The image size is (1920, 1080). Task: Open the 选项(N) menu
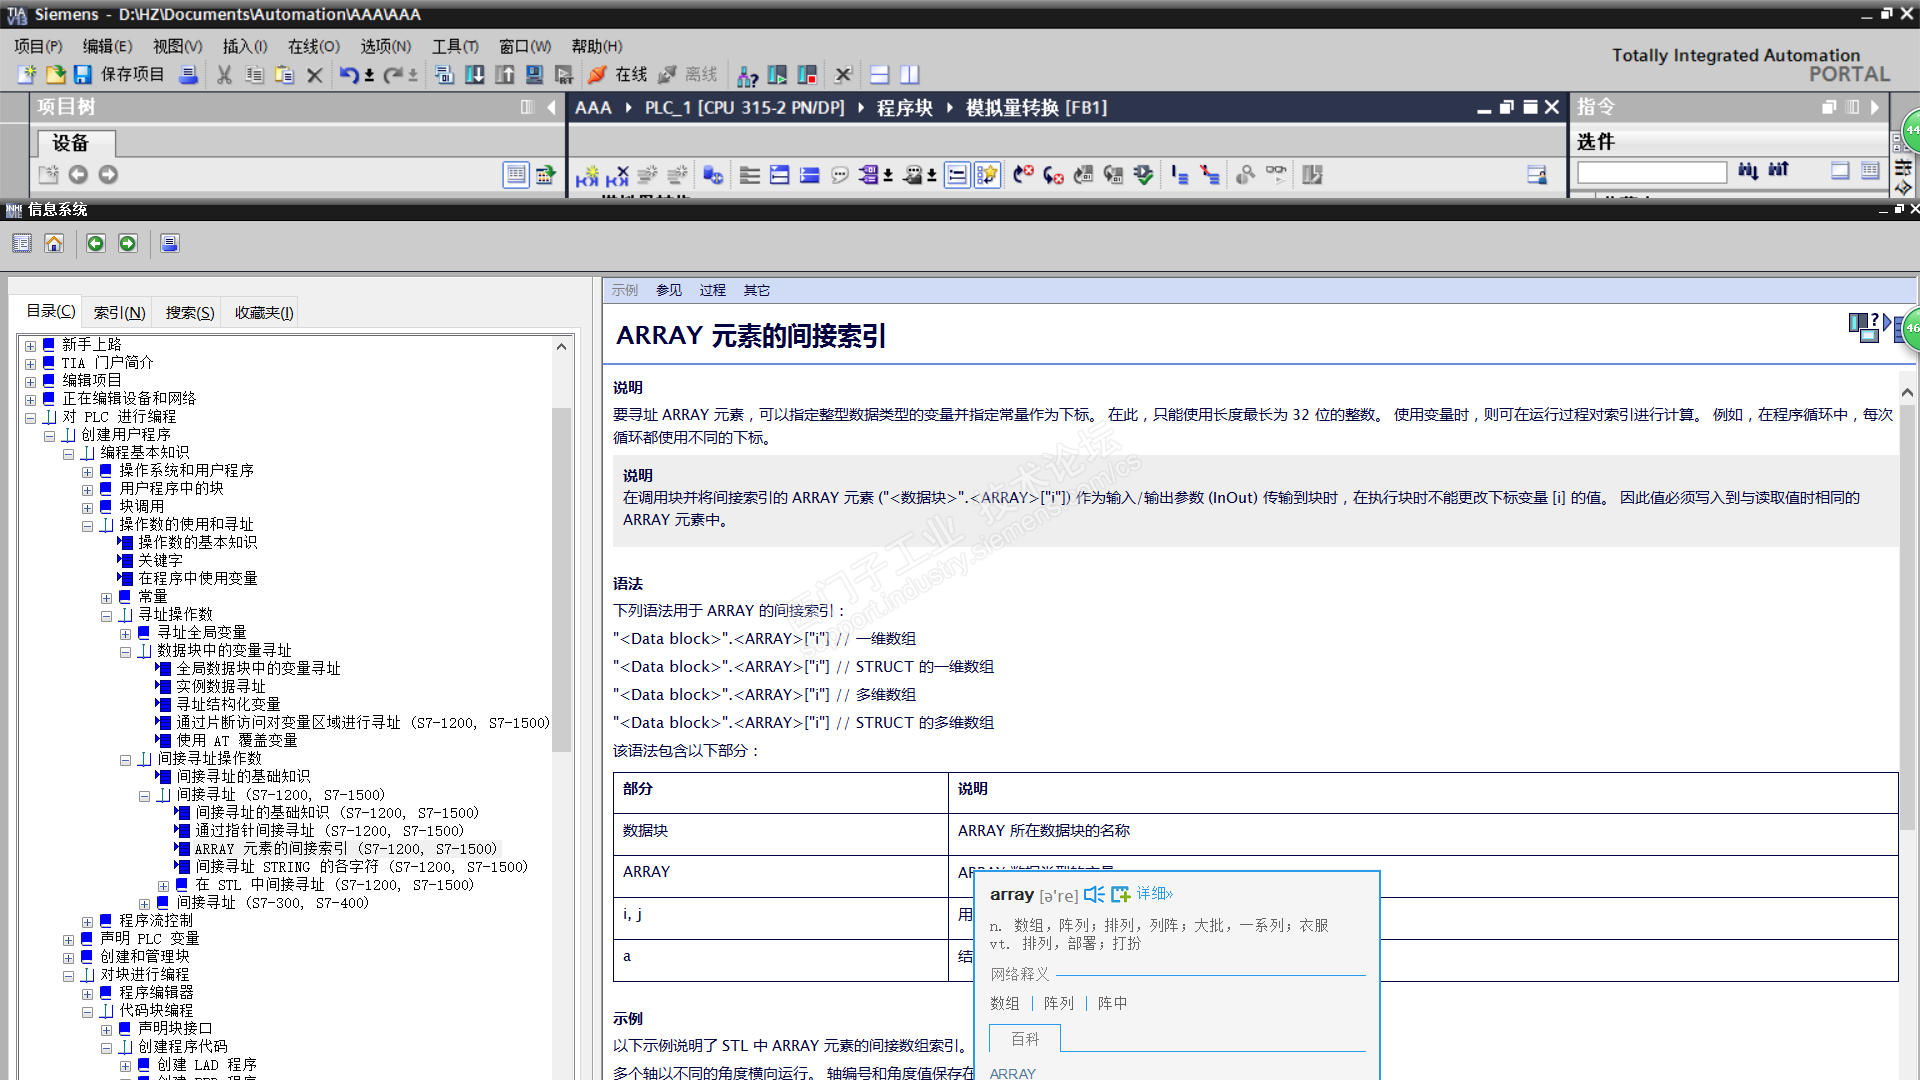(x=385, y=46)
